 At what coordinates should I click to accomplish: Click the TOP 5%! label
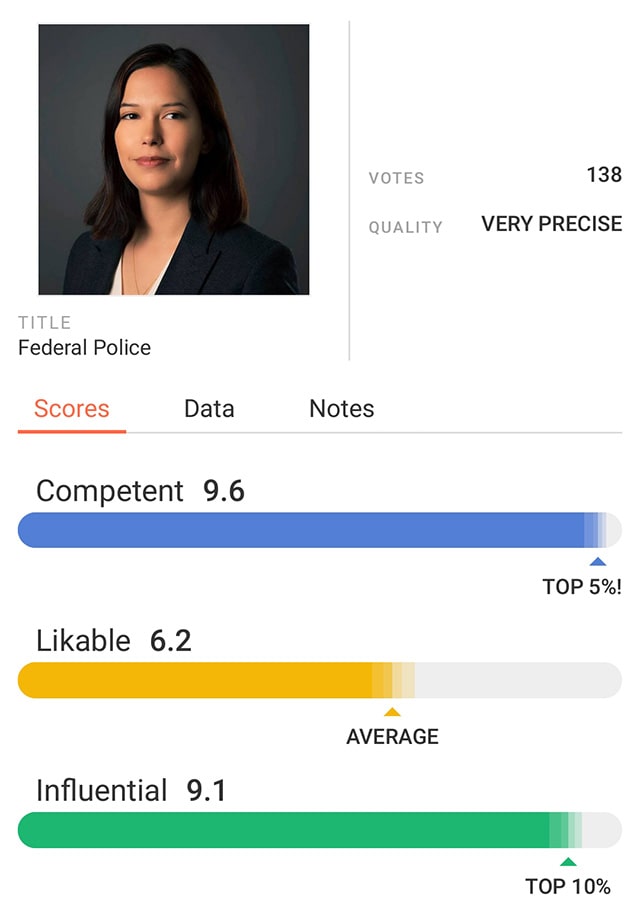click(582, 587)
